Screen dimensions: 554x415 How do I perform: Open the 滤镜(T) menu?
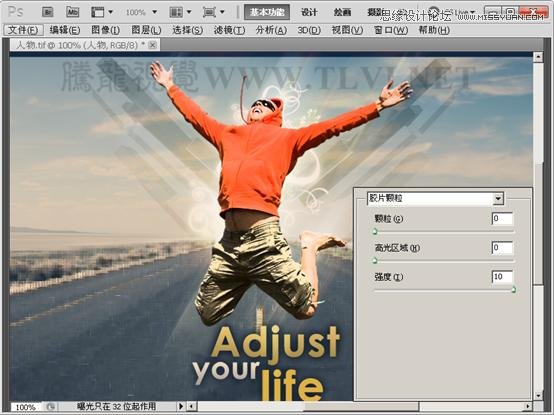click(229, 30)
